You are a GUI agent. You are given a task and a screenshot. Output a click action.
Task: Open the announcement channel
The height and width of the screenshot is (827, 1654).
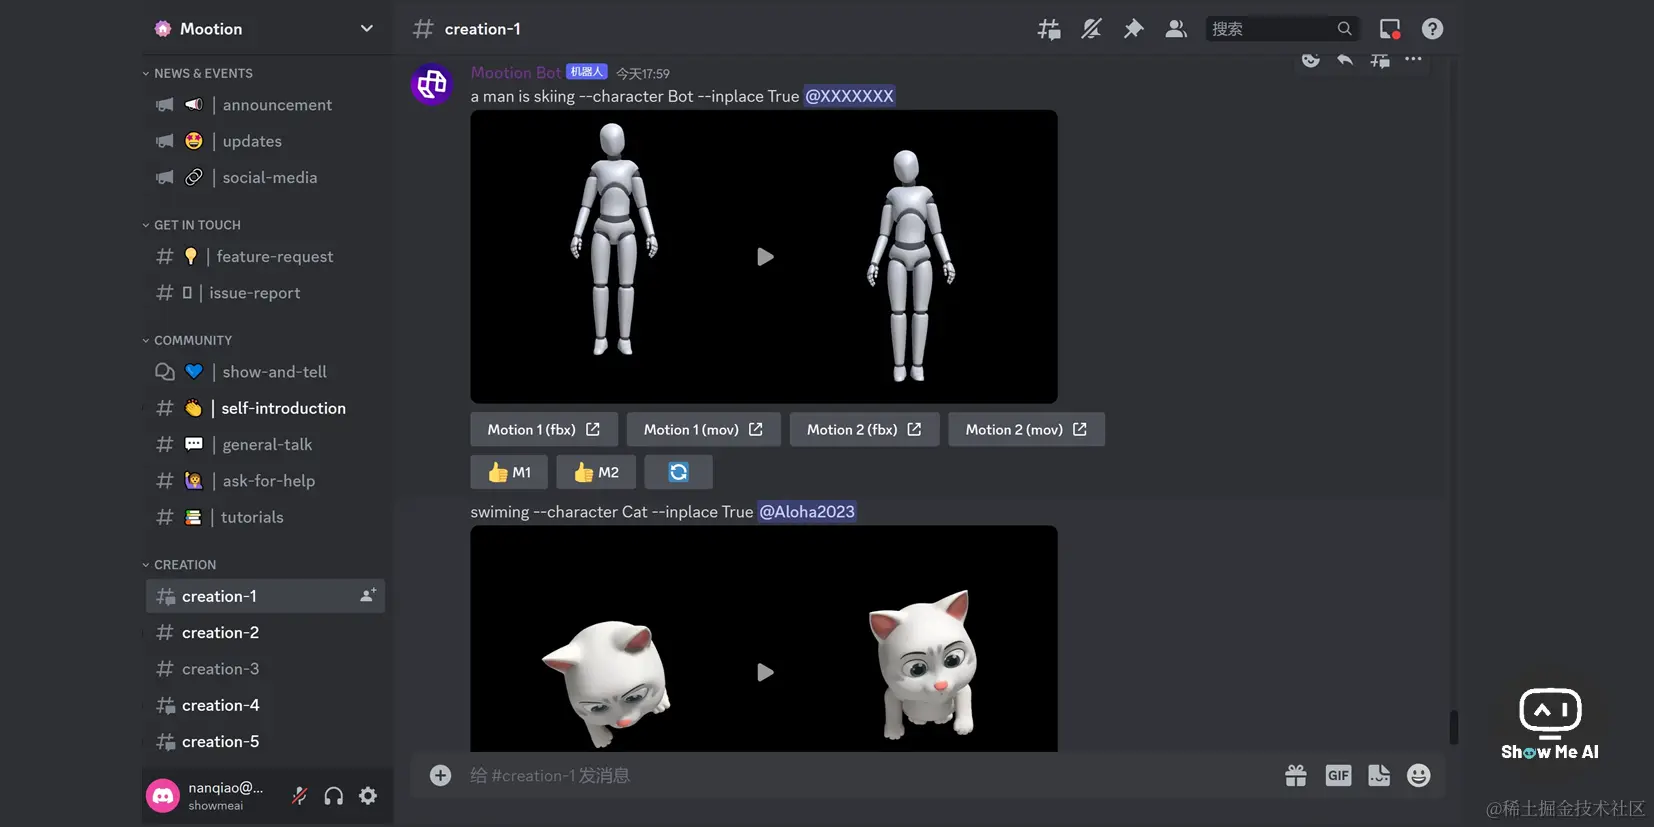pos(265,105)
